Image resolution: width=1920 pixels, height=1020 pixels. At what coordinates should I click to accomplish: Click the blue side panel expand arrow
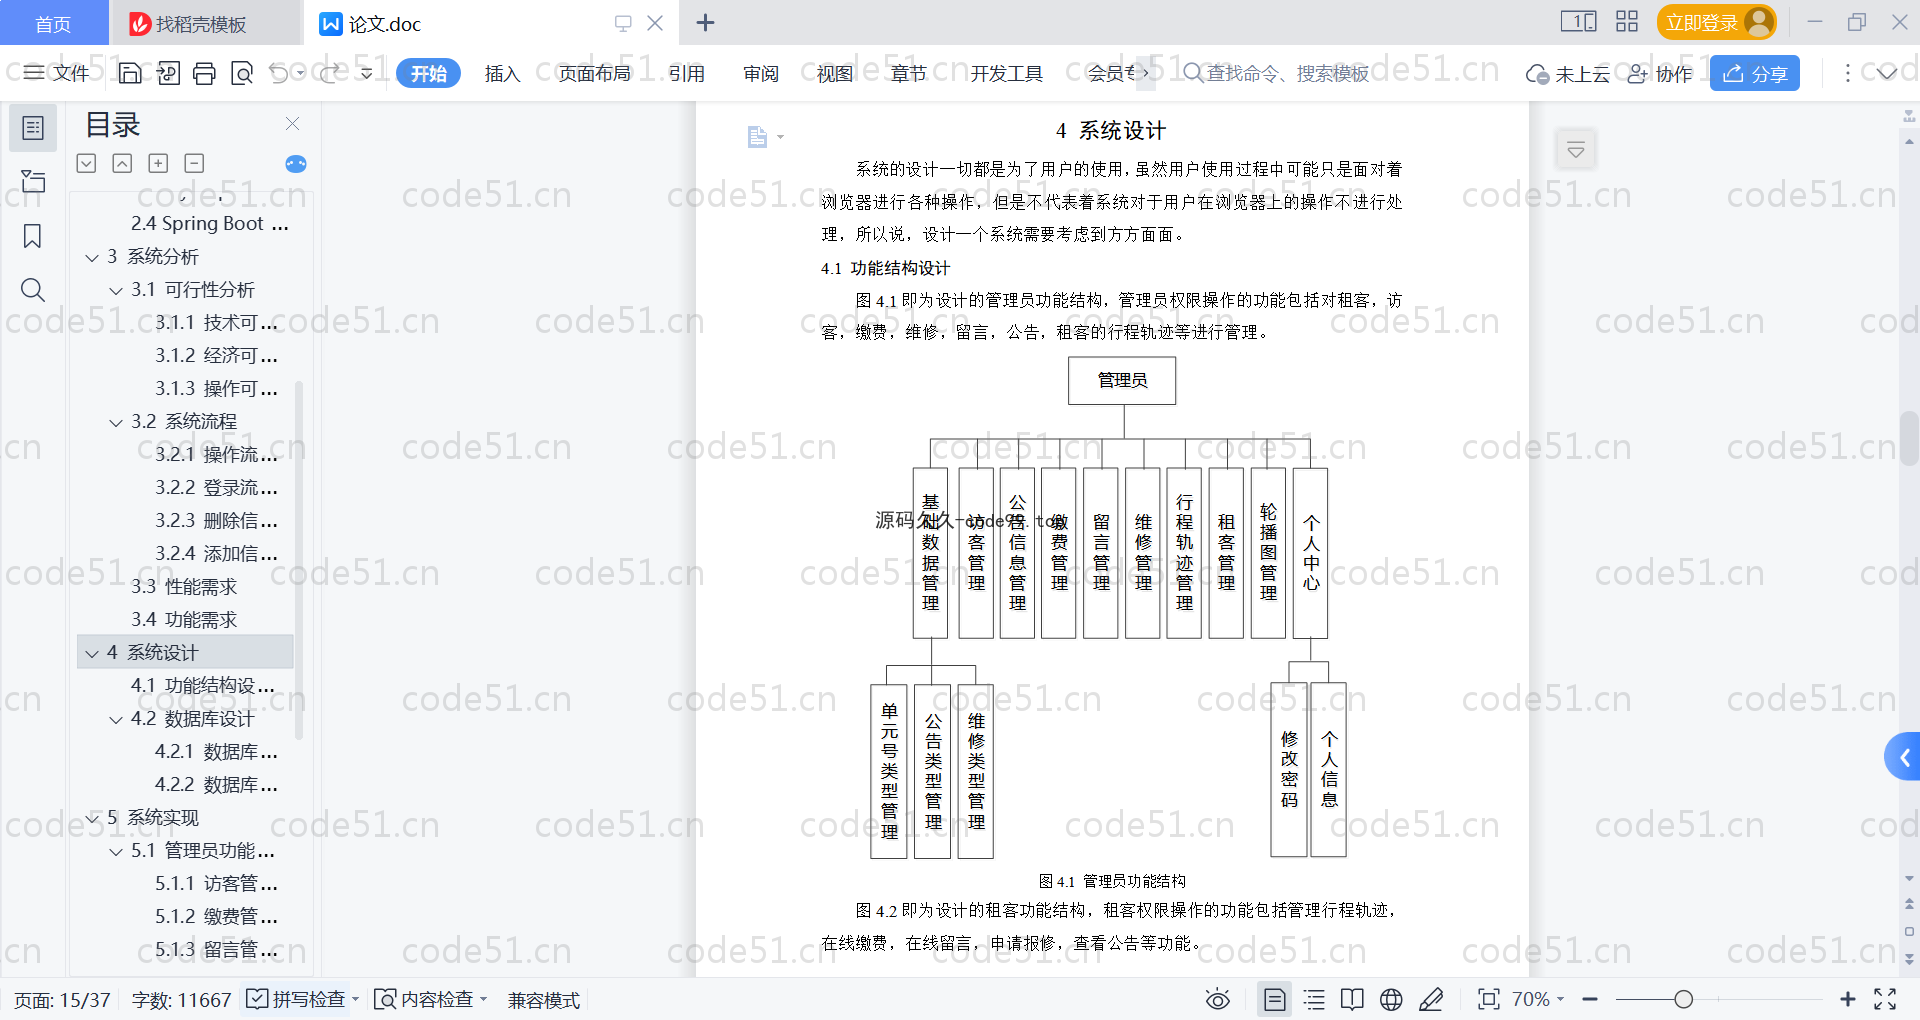click(1903, 757)
